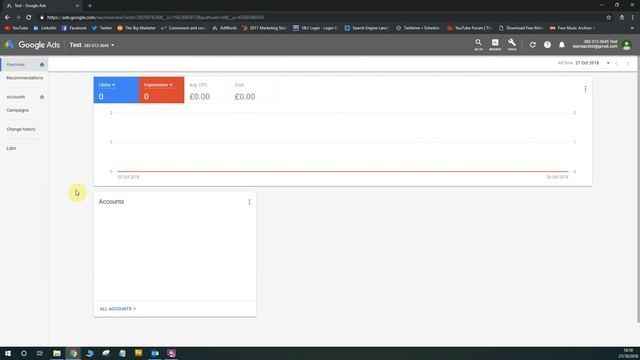The width and height of the screenshot is (640, 360).
Task: Open the Go To search icon
Action: tap(478, 44)
